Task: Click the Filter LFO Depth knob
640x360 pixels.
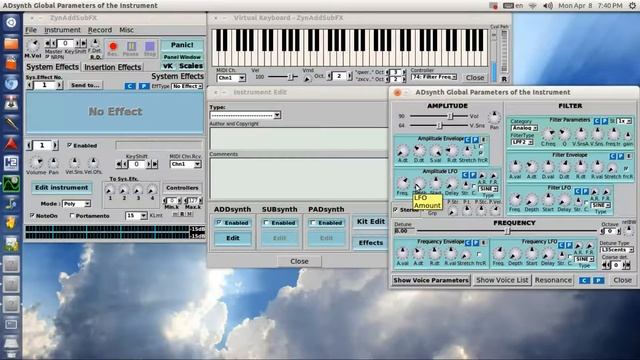Action: 531,200
